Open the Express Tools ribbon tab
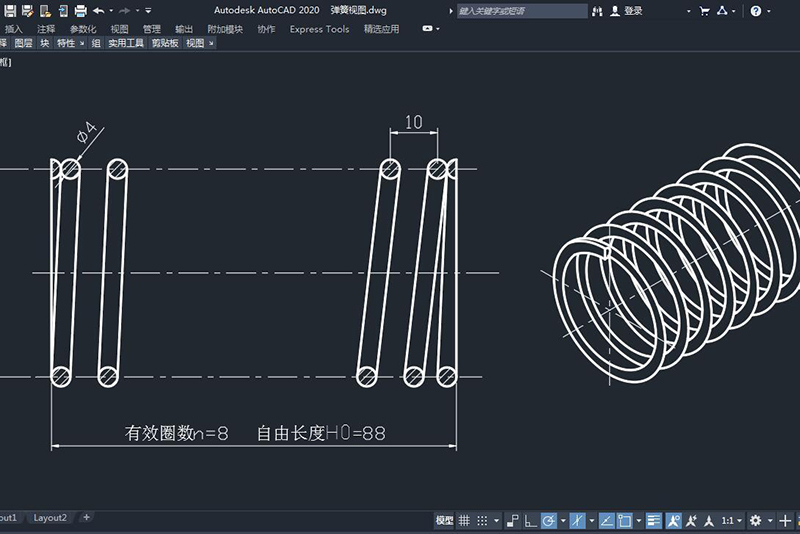The height and width of the screenshot is (534, 800). 319,29
